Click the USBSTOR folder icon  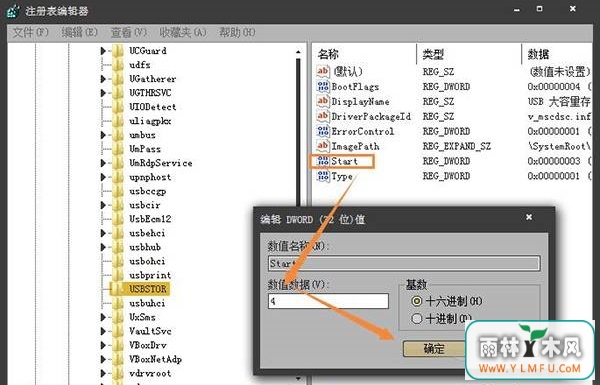click(118, 289)
